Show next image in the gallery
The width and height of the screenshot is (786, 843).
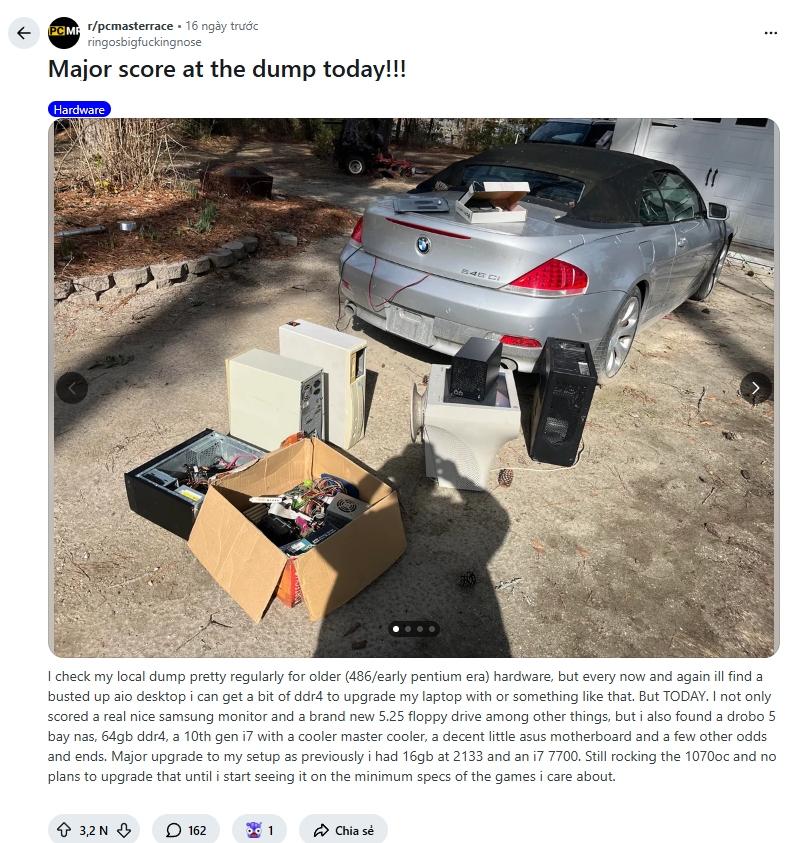tap(755, 388)
